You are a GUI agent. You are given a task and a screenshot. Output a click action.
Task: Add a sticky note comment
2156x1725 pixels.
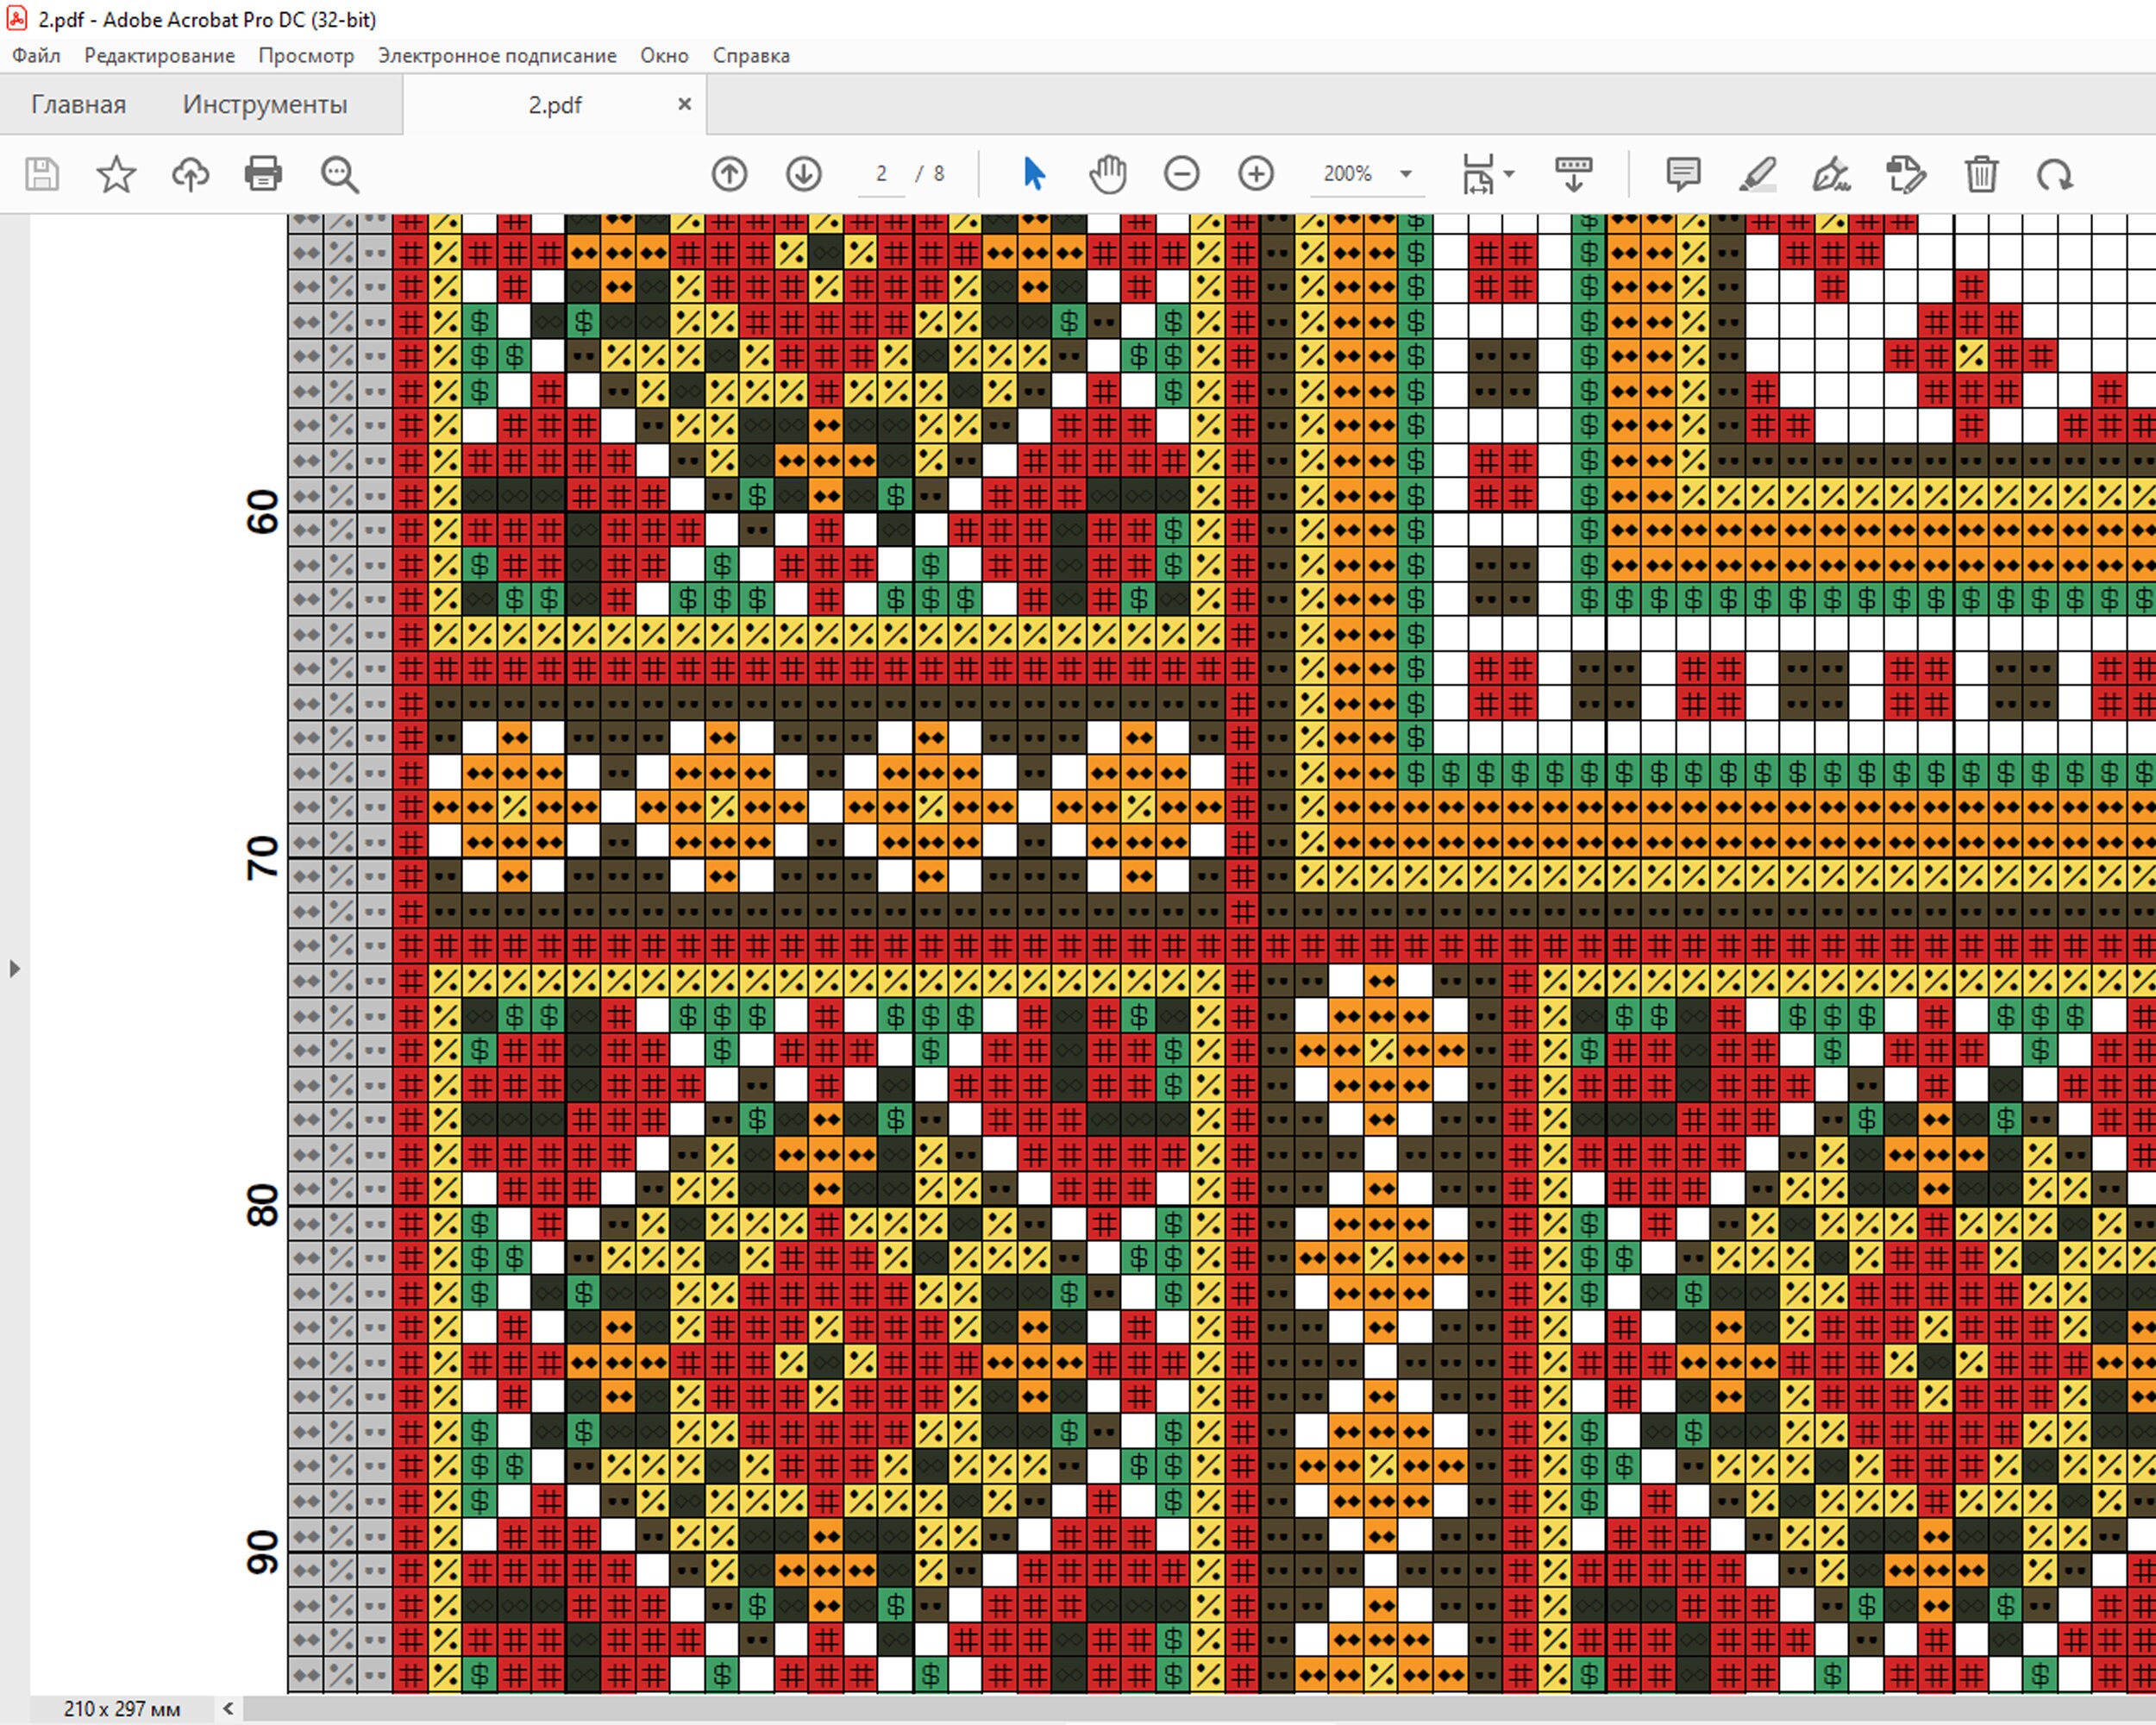(1683, 174)
